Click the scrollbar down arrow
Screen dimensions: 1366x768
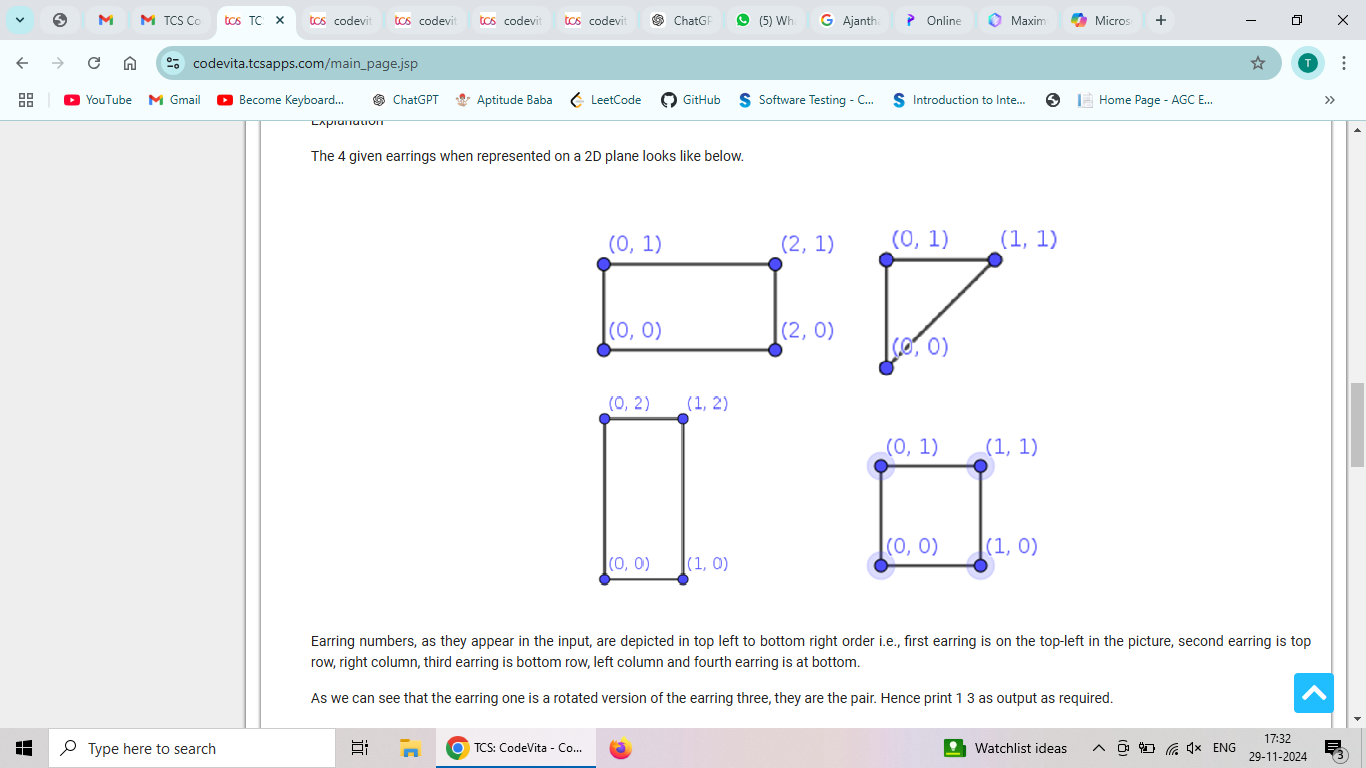point(1357,719)
